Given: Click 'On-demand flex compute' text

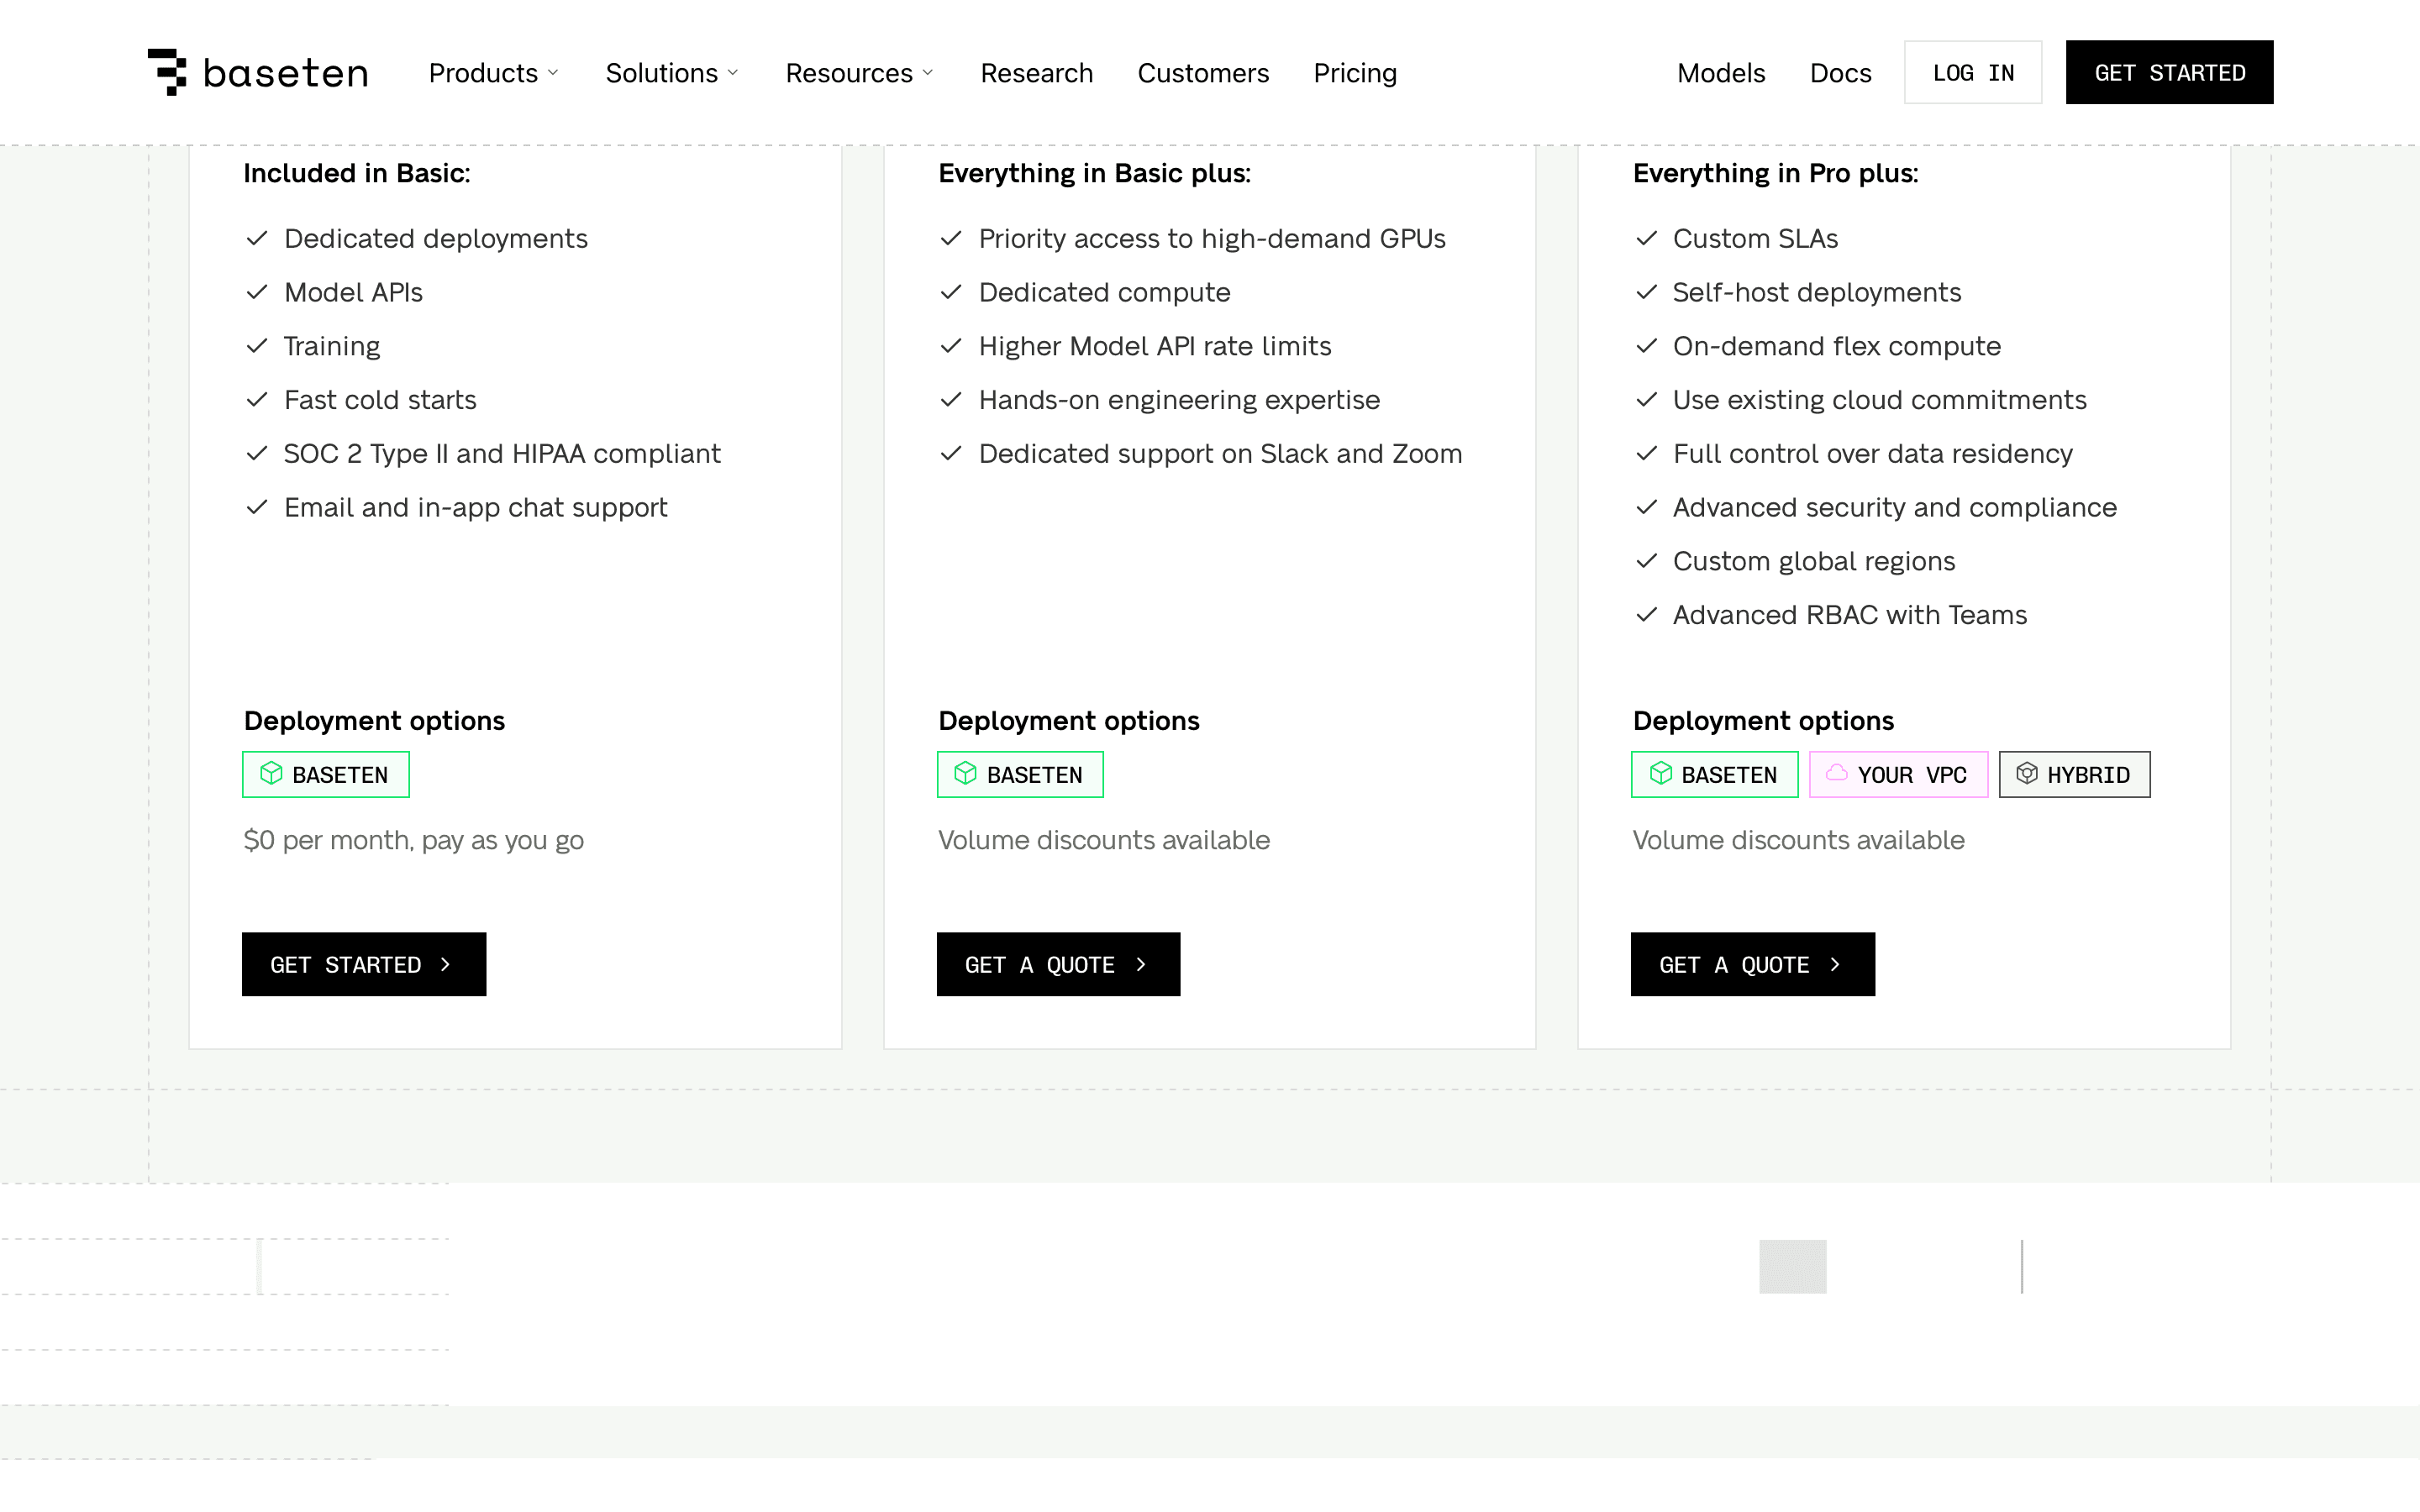Looking at the screenshot, I should point(1836,346).
